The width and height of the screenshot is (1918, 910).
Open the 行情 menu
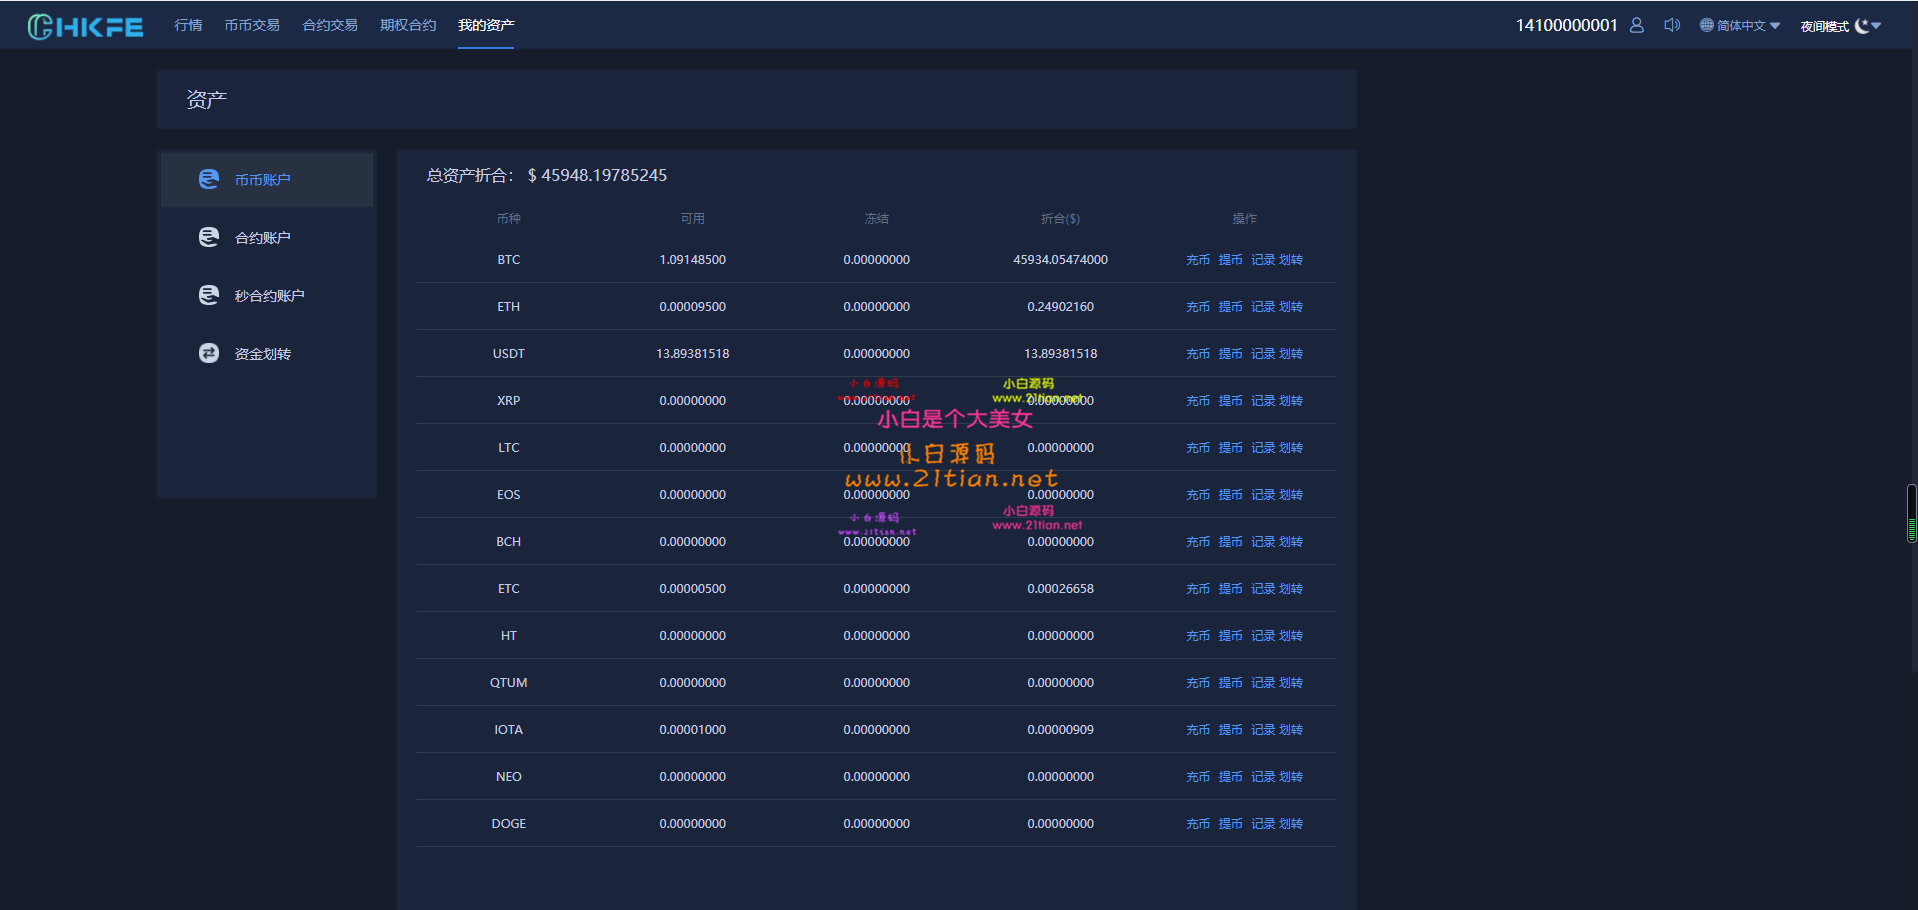tap(188, 25)
